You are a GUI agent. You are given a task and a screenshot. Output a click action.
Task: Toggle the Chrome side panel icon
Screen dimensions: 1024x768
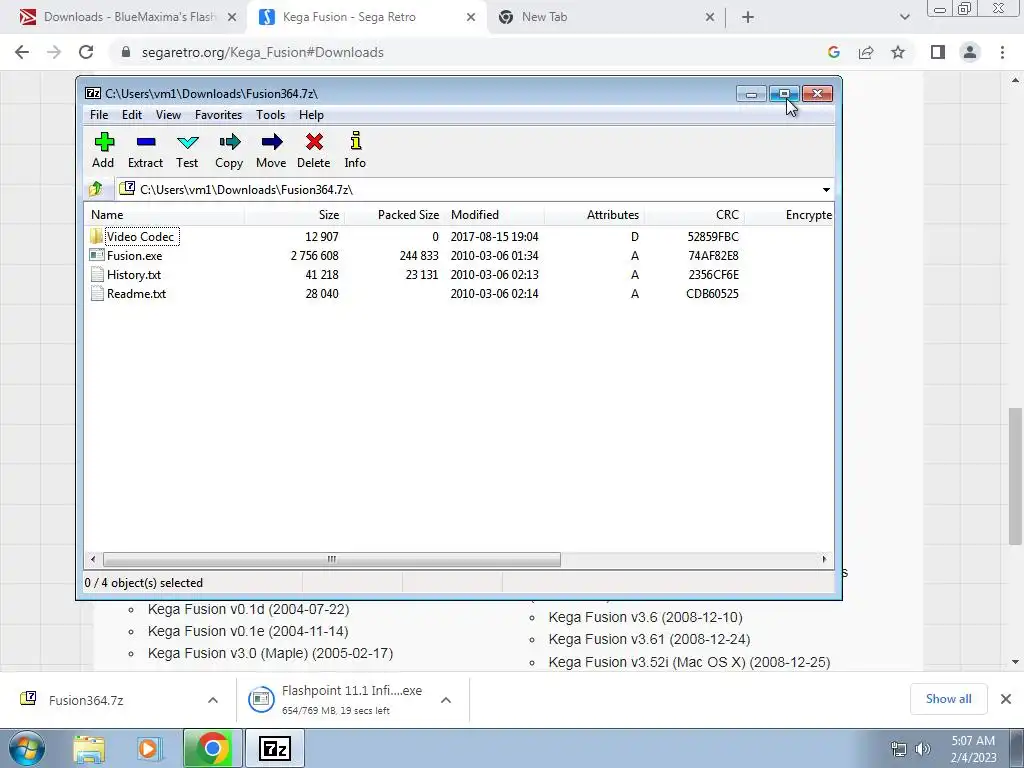pyautogui.click(x=938, y=52)
